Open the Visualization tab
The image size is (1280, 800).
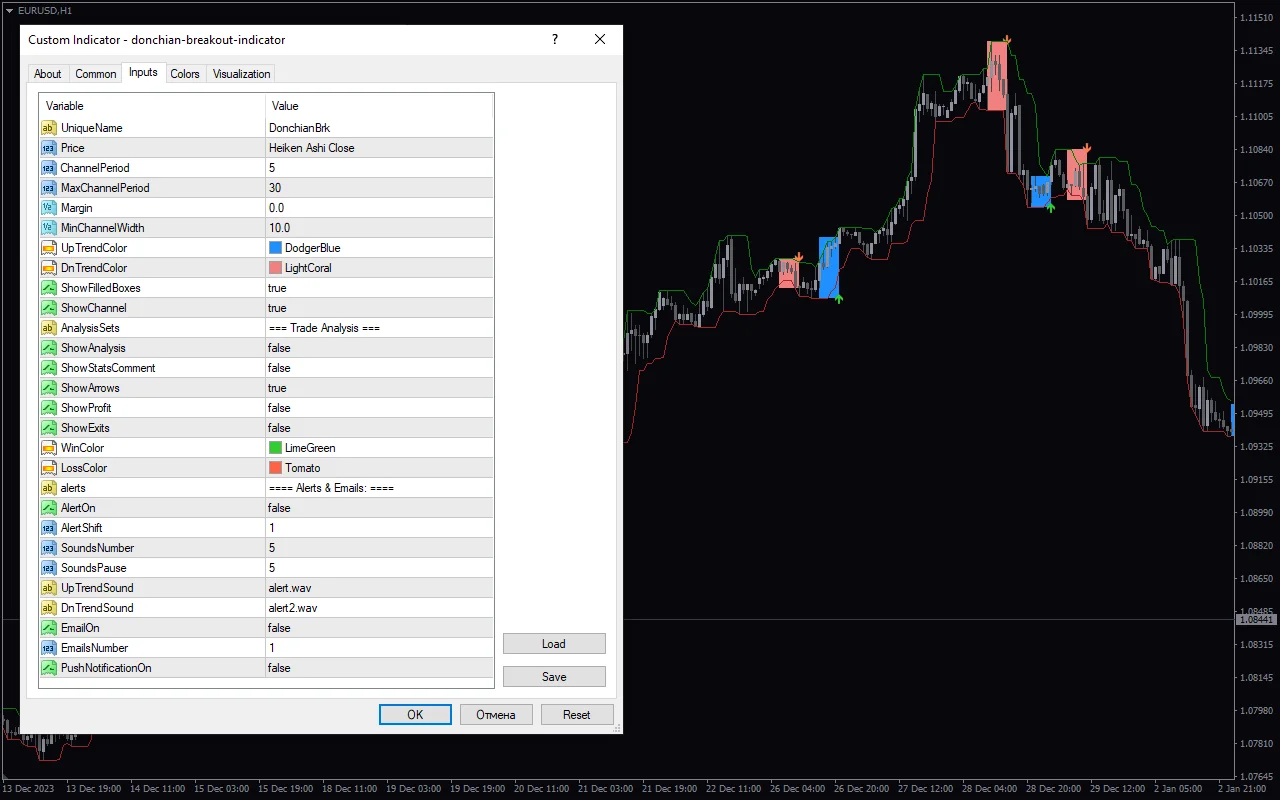(x=240, y=73)
